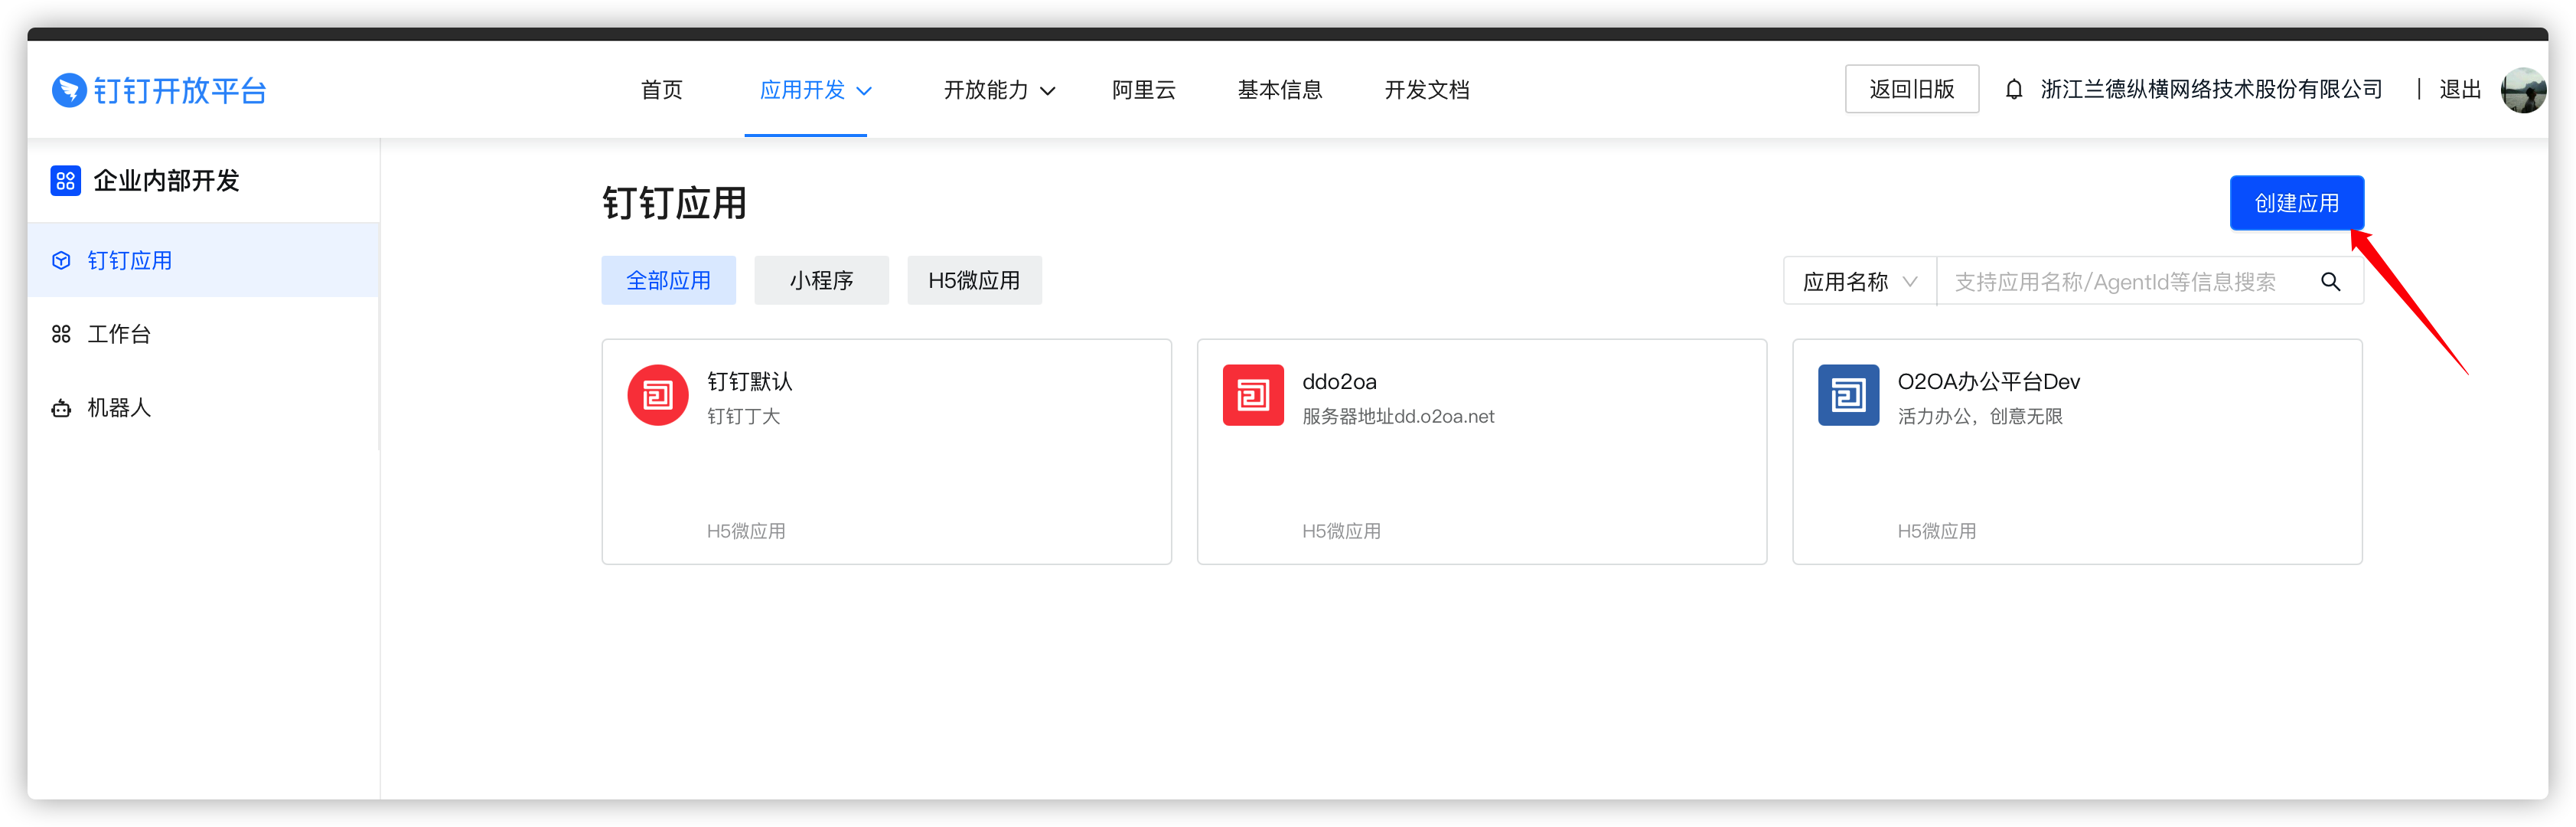This screenshot has width=2576, height=827.
Task: Click the 活力办公，创意无限 description
Action: pos(1979,416)
